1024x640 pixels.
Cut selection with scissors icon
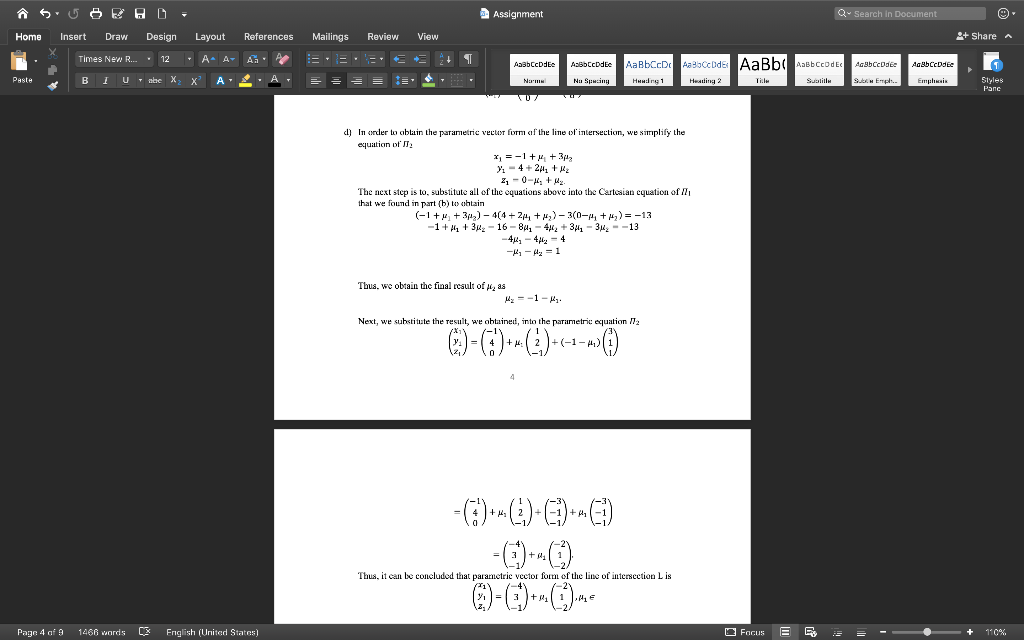[53, 54]
